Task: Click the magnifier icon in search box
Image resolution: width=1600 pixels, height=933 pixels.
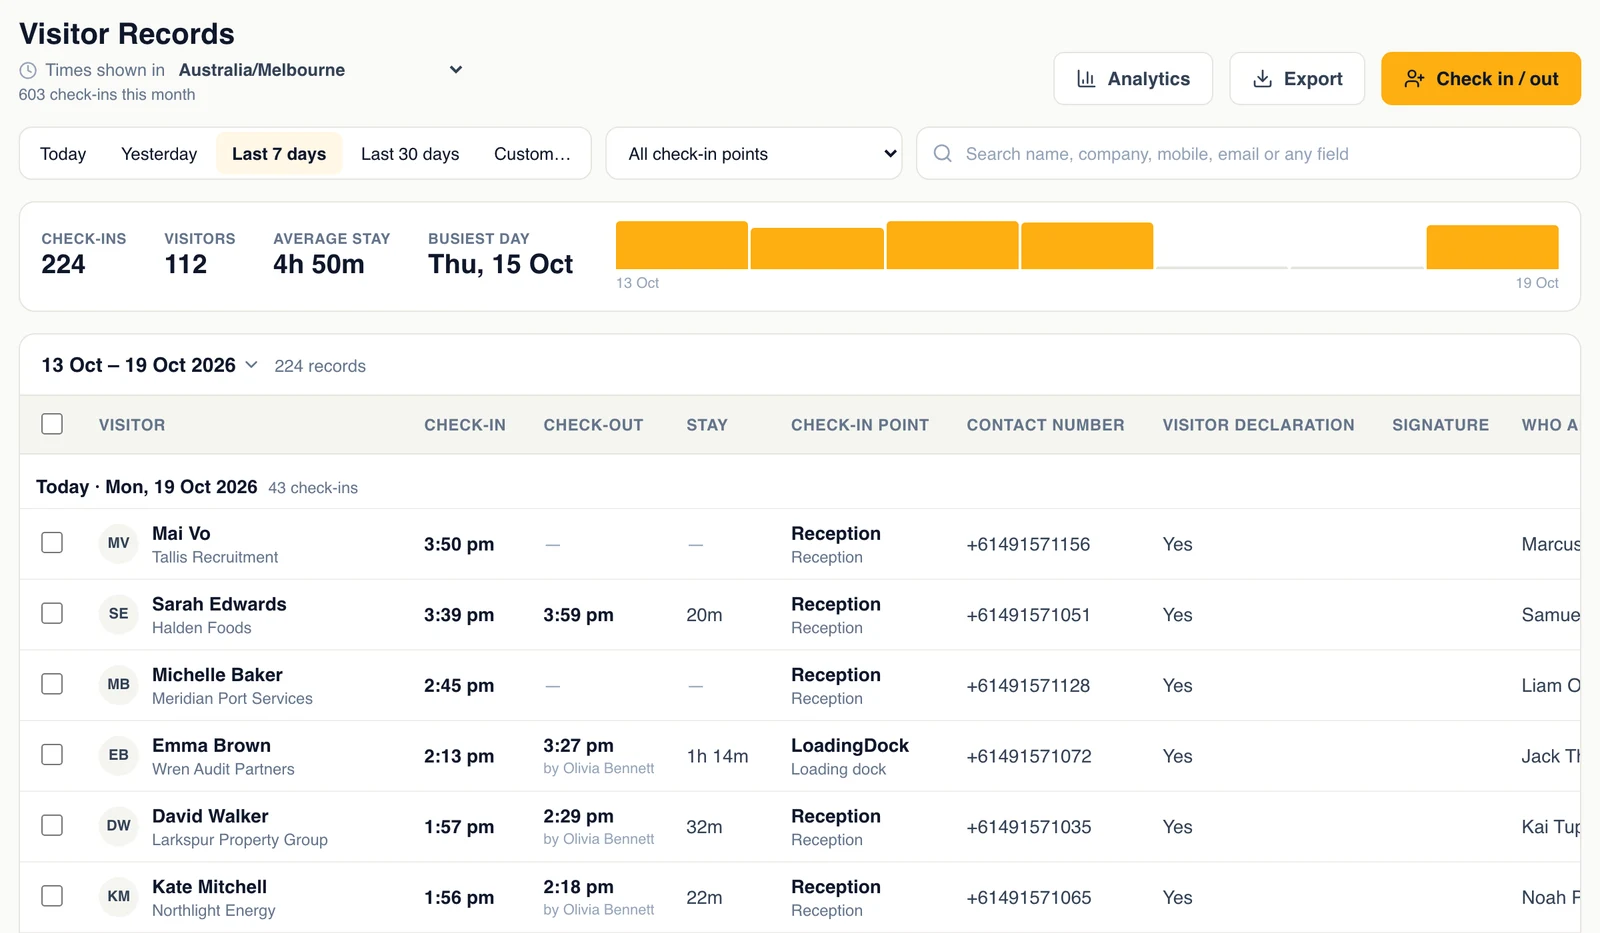Action: pos(942,153)
